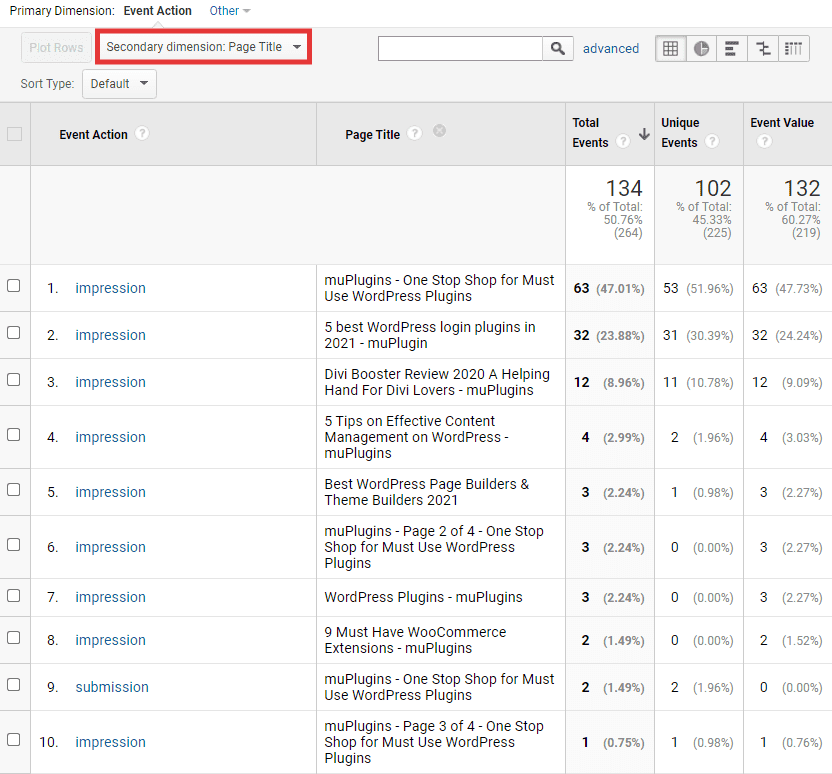
Task: Click the 102 Unique Events summary value
Action: pos(713,188)
